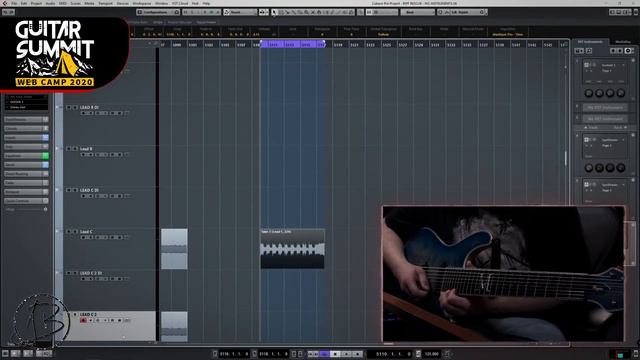Image resolution: width=640 pixels, height=360 pixels.
Task: Solo the LEAD C 2 DI track
Action: 75,273
